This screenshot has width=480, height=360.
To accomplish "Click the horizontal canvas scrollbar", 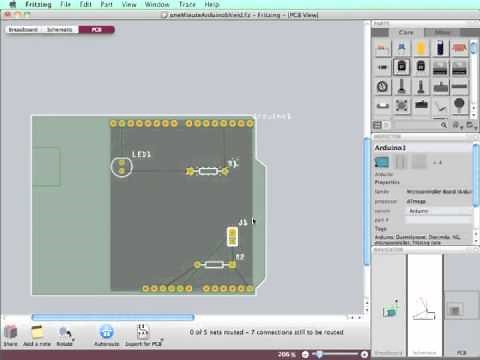I will 113,317.
